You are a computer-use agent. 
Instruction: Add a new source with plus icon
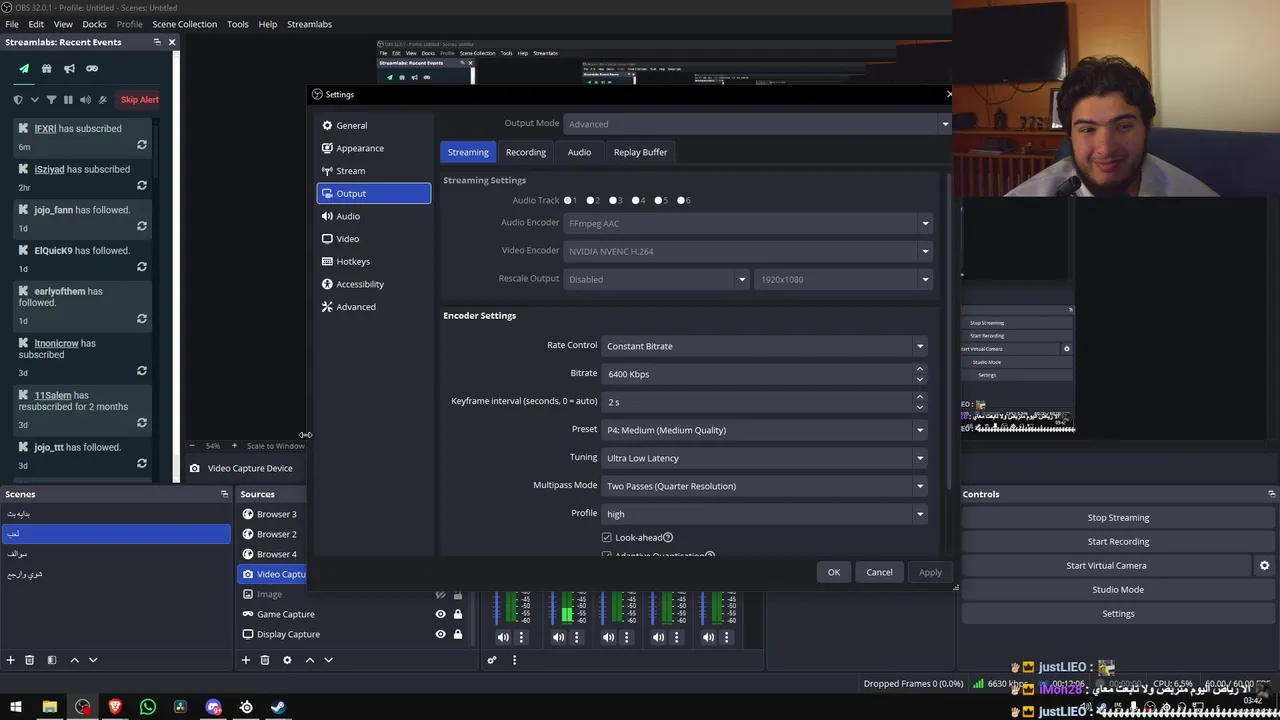point(246,660)
